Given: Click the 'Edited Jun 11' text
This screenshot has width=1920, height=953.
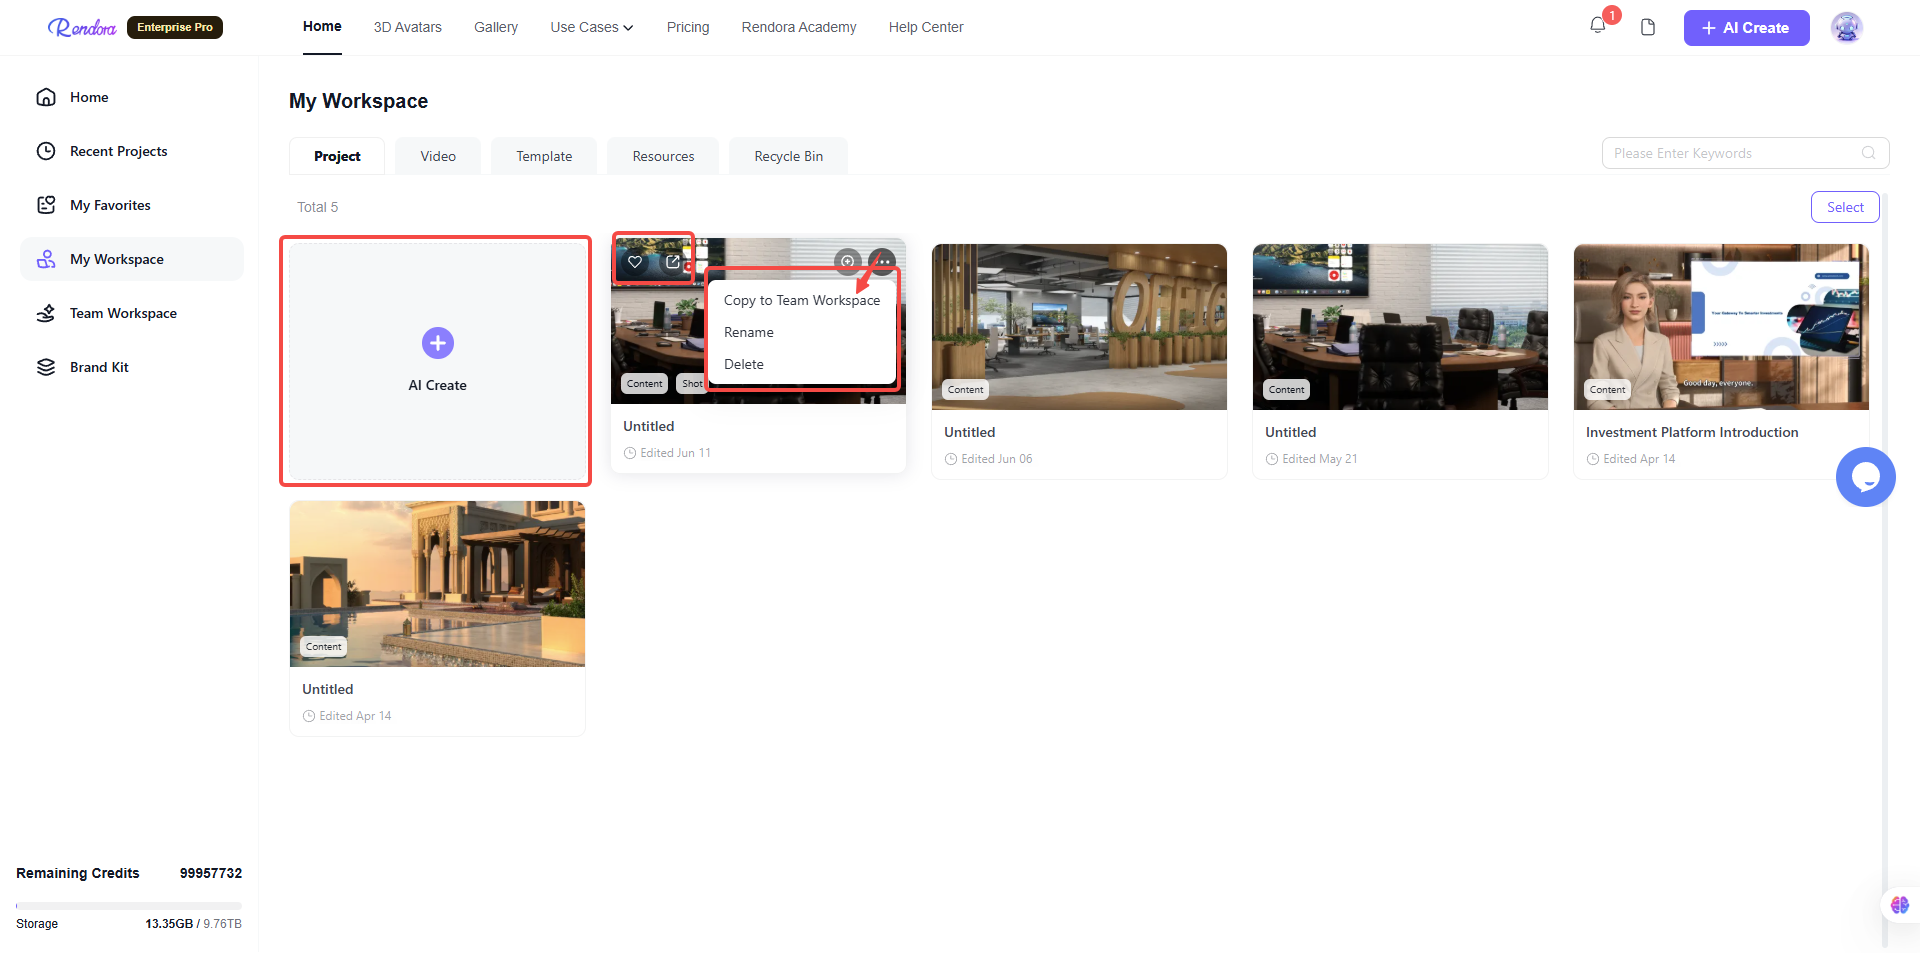Looking at the screenshot, I should [675, 453].
